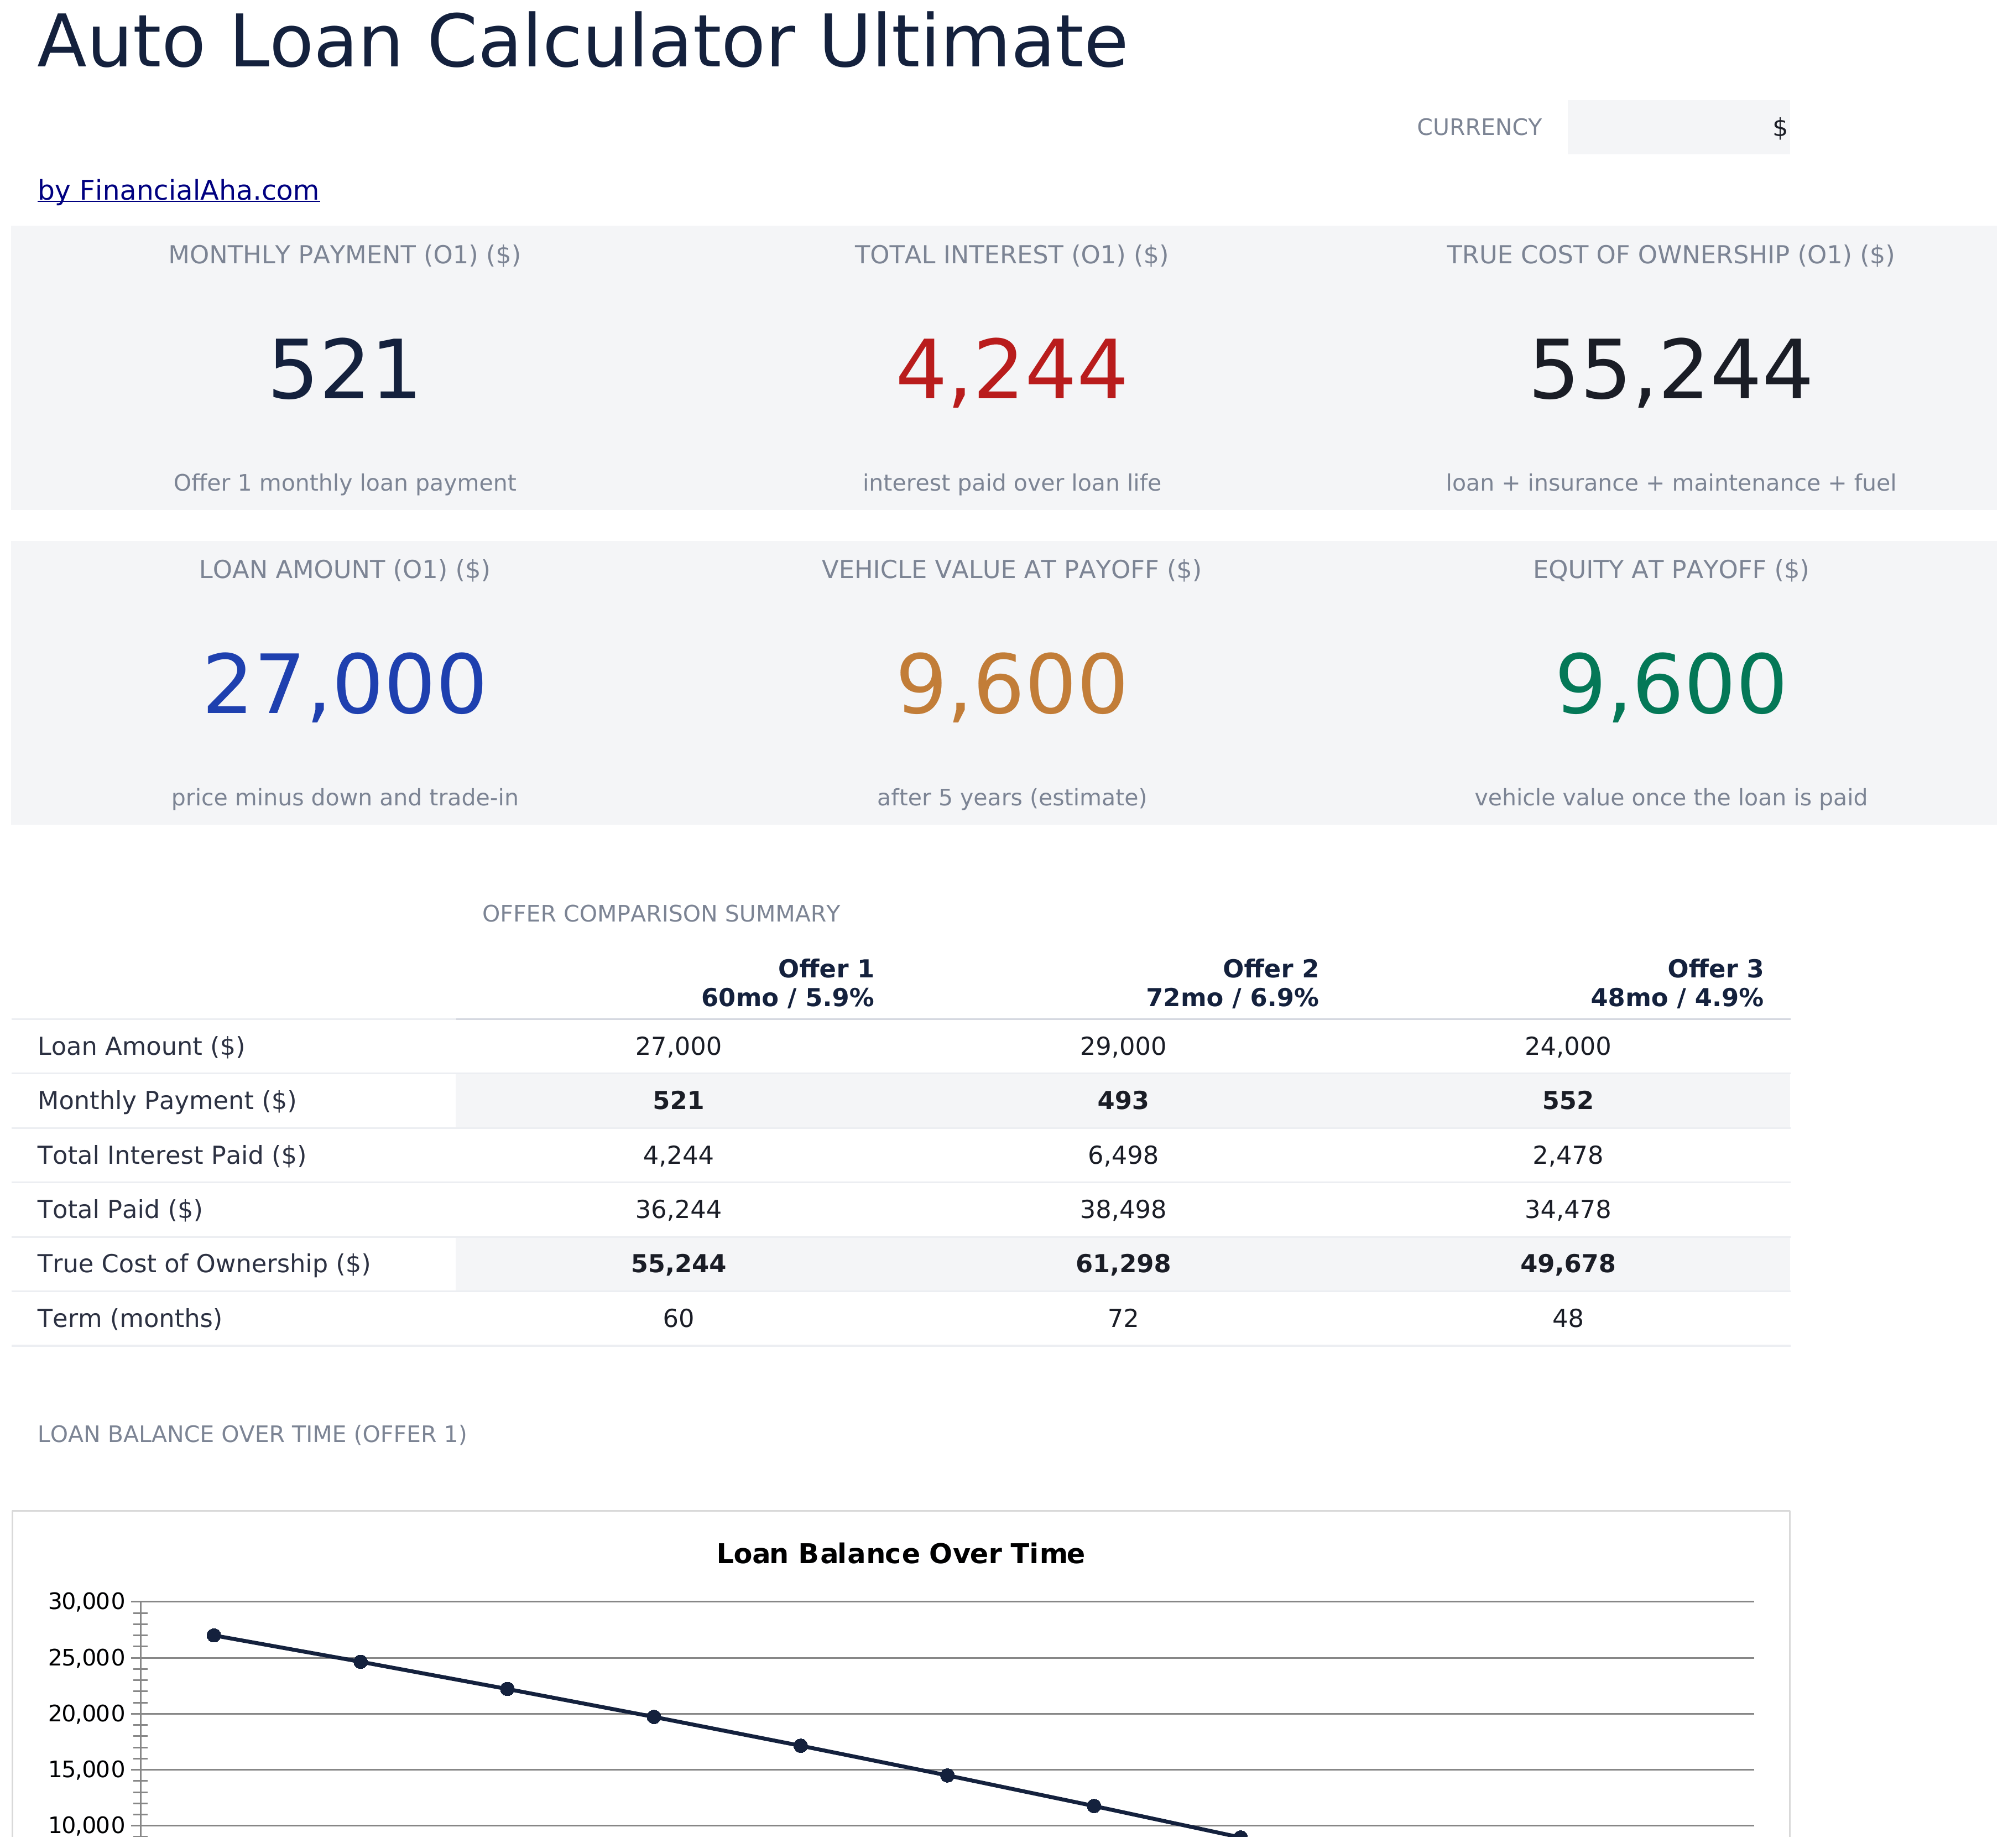Click the Total Interest Paid ($) row label
This screenshot has height=1848, width=2008.
pyautogui.click(x=171, y=1156)
